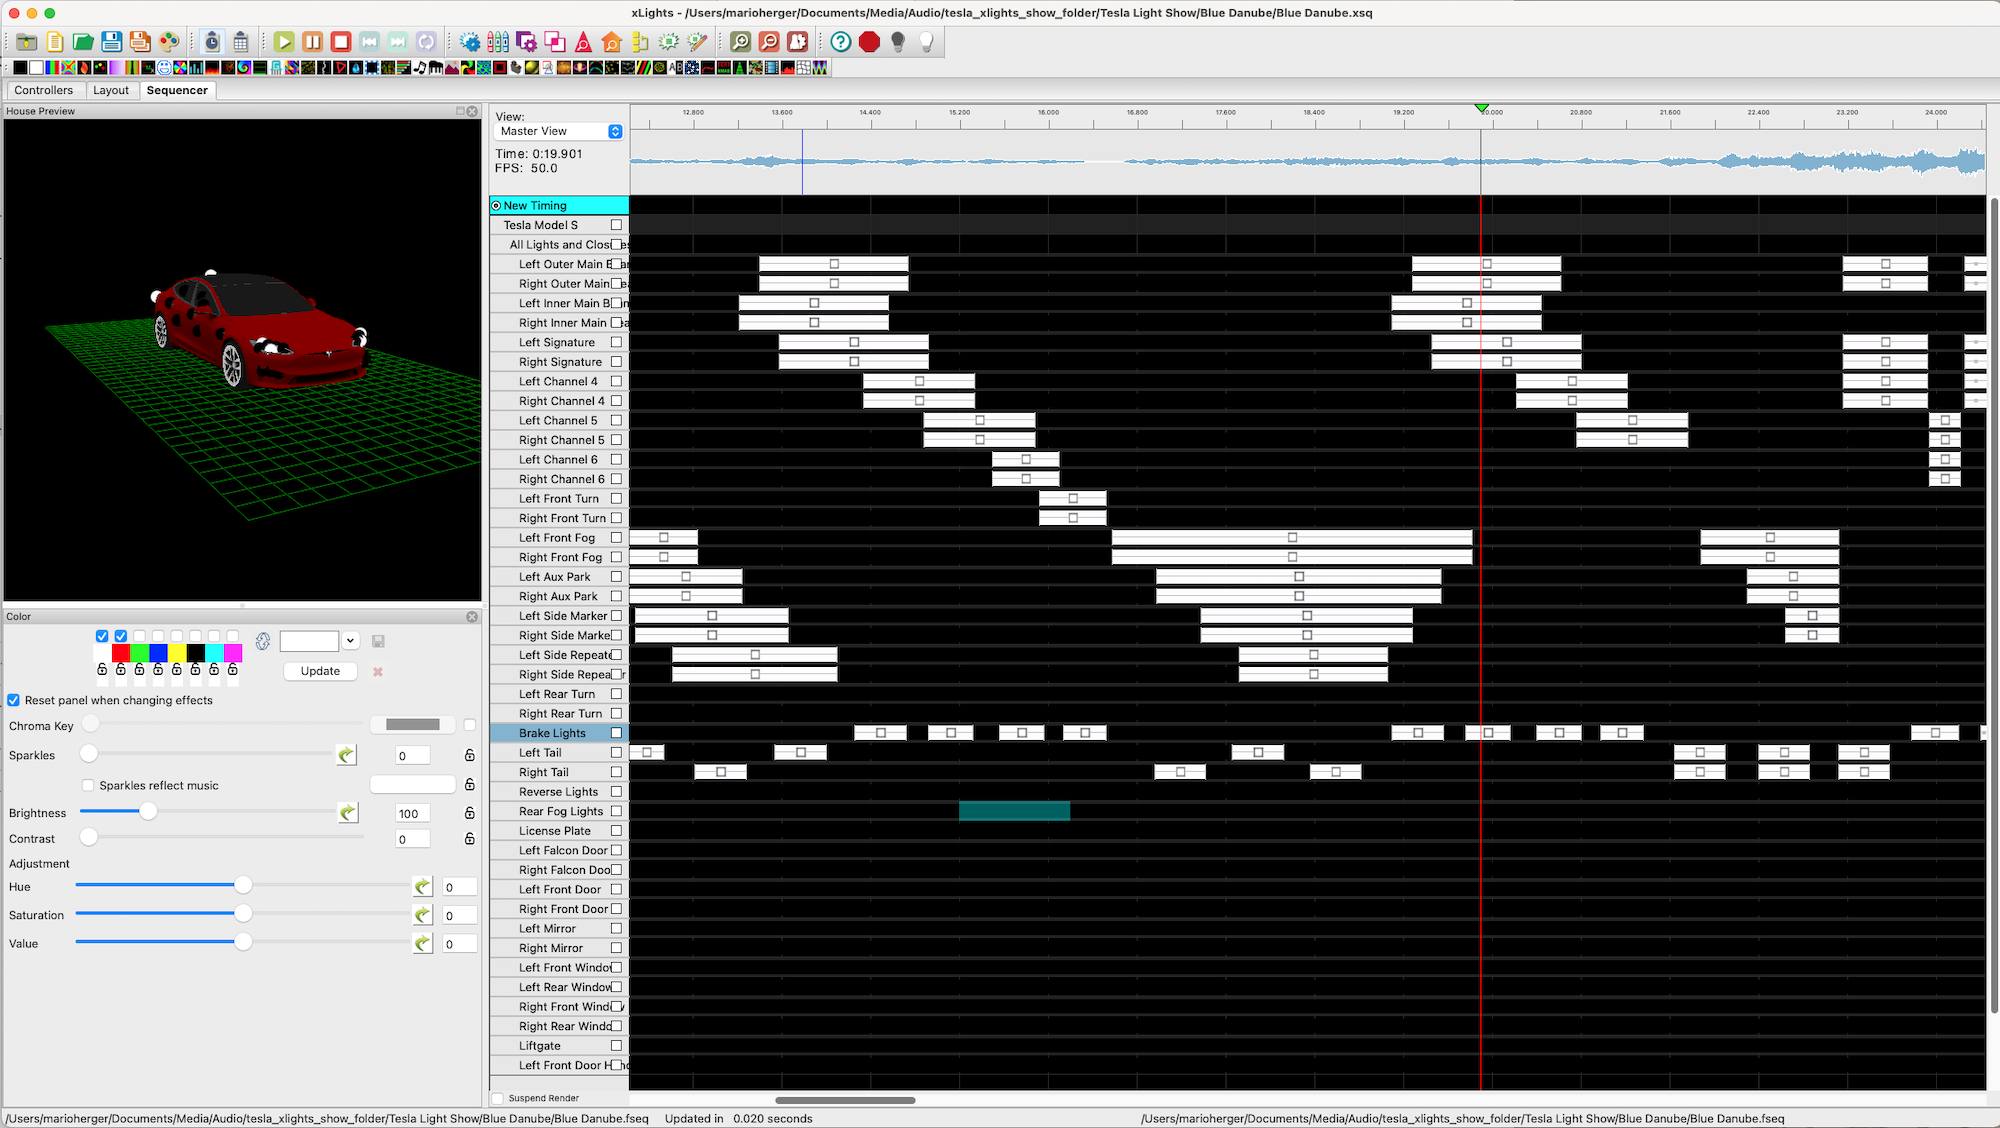This screenshot has width=2000, height=1128.
Task: Expand the Tesla Model S row box
Action: click(616, 225)
